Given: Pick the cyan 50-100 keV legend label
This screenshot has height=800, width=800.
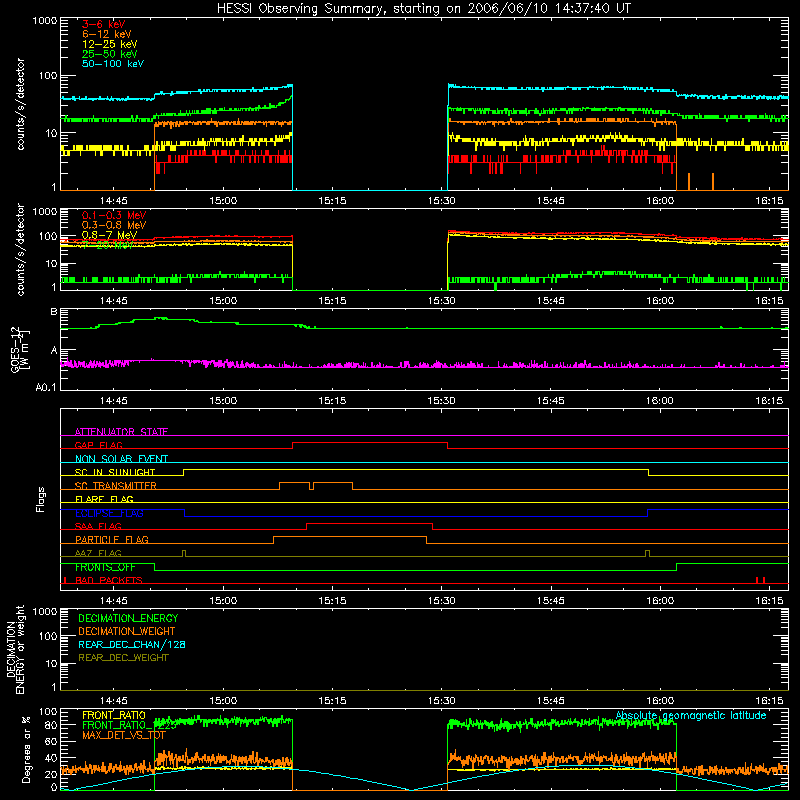Looking at the screenshot, I should (113, 63).
